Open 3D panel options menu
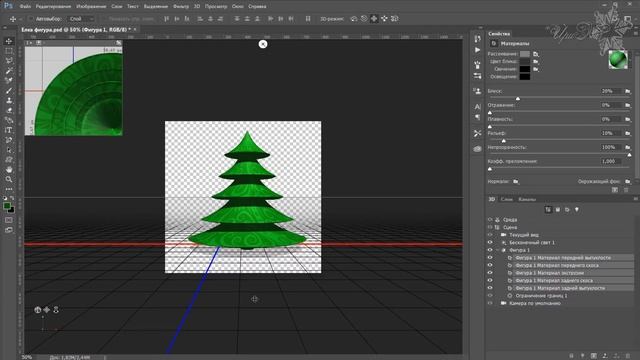Image resolution: width=640 pixels, height=360 pixels. (636, 199)
